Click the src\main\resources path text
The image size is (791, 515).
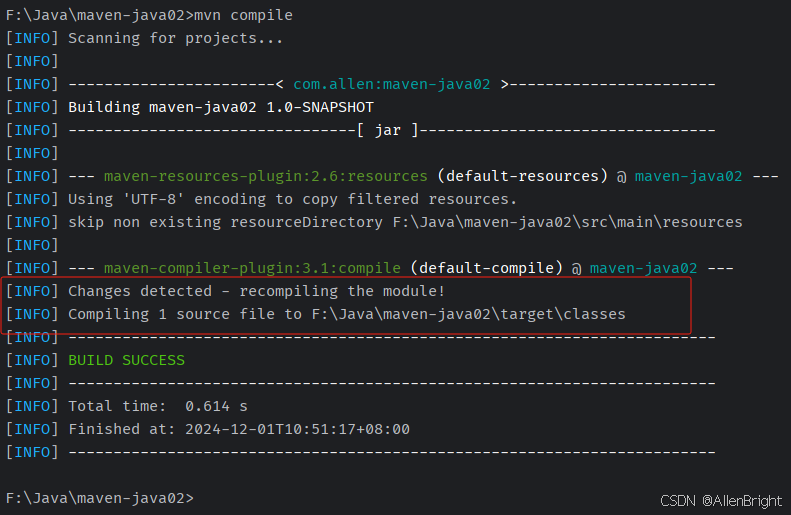[662, 222]
